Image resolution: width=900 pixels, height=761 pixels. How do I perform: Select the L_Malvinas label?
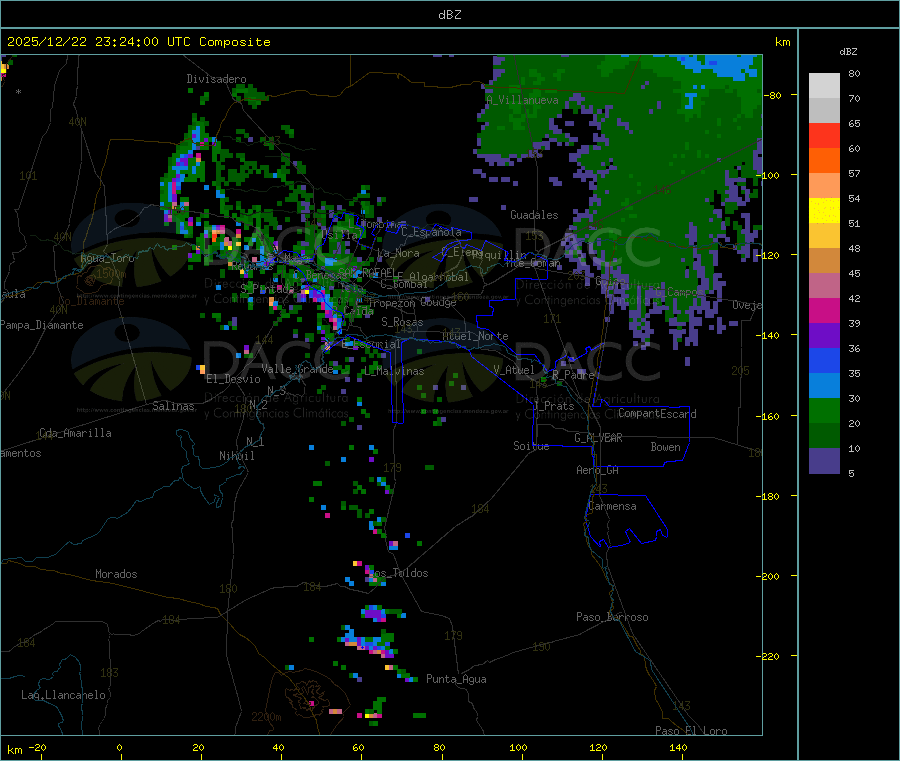(394, 372)
